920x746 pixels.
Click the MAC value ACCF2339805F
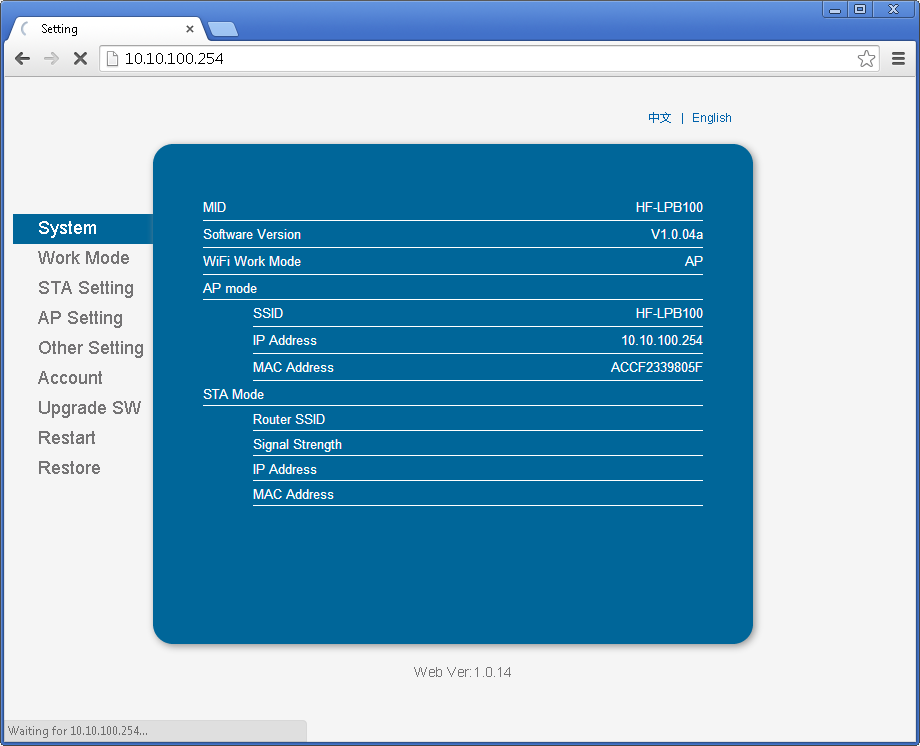[x=657, y=367]
